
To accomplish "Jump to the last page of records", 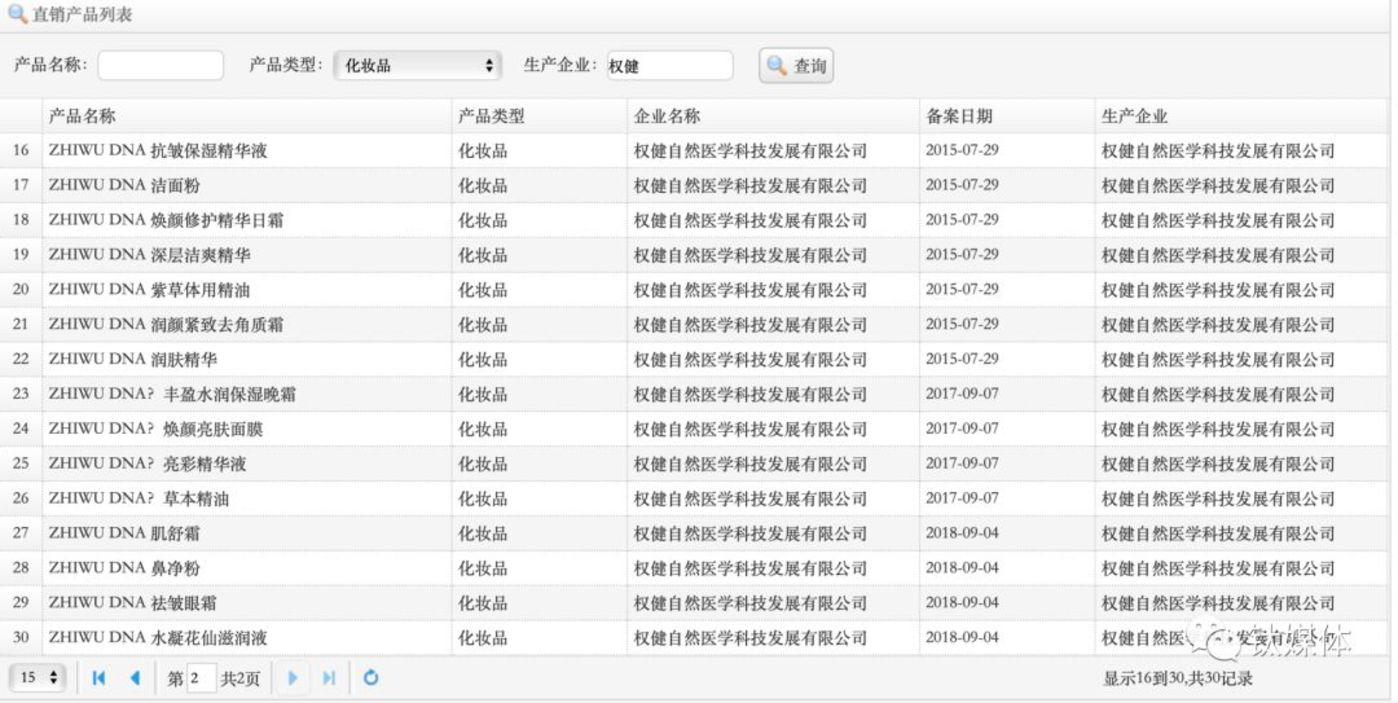I will click(328, 678).
